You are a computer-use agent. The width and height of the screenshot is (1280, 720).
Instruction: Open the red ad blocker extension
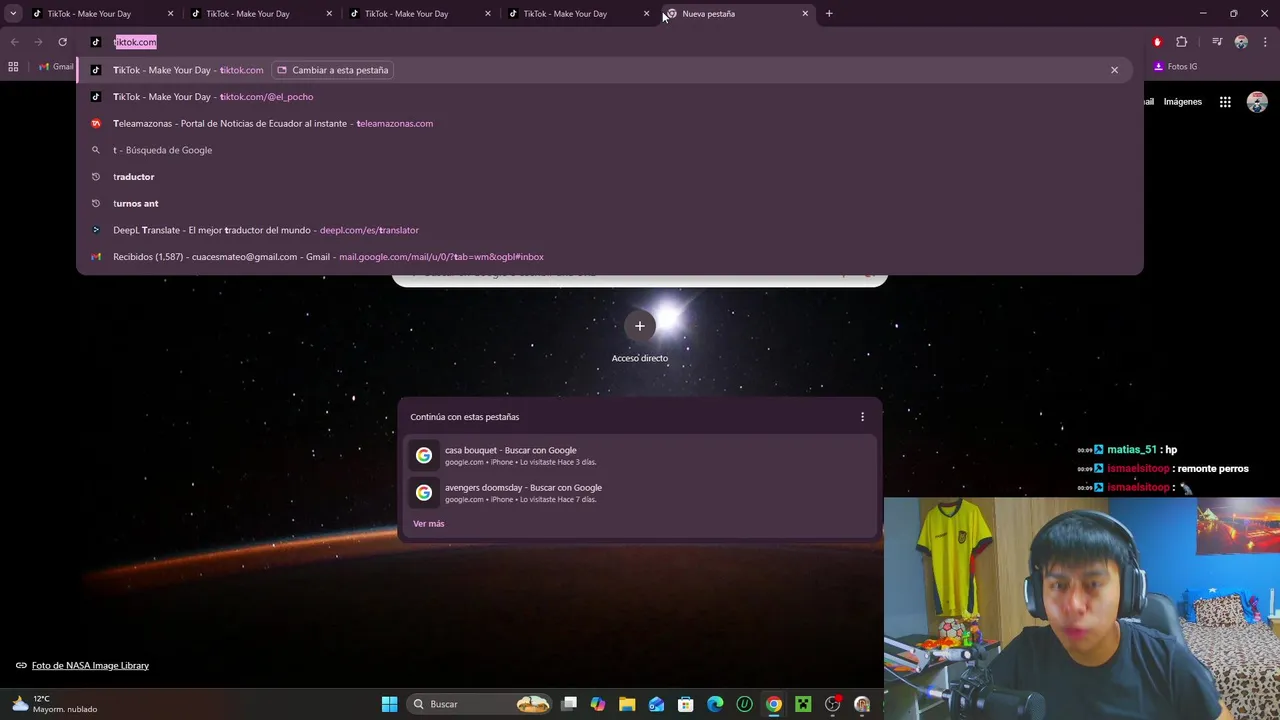click(1157, 42)
